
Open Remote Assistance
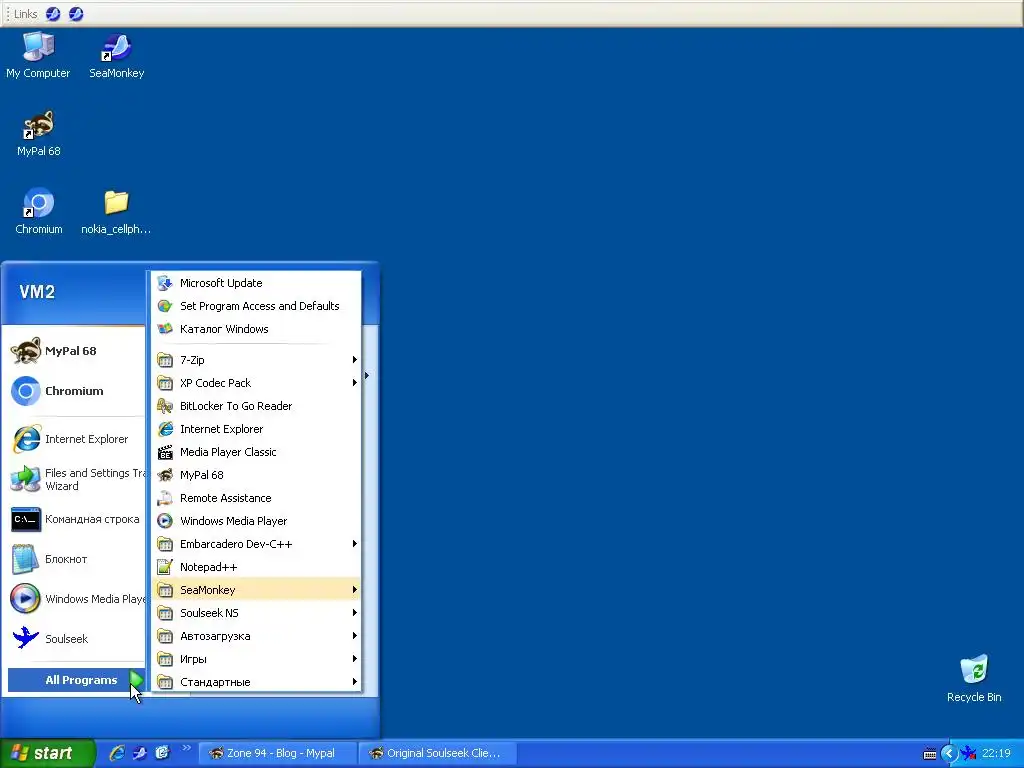point(257,498)
